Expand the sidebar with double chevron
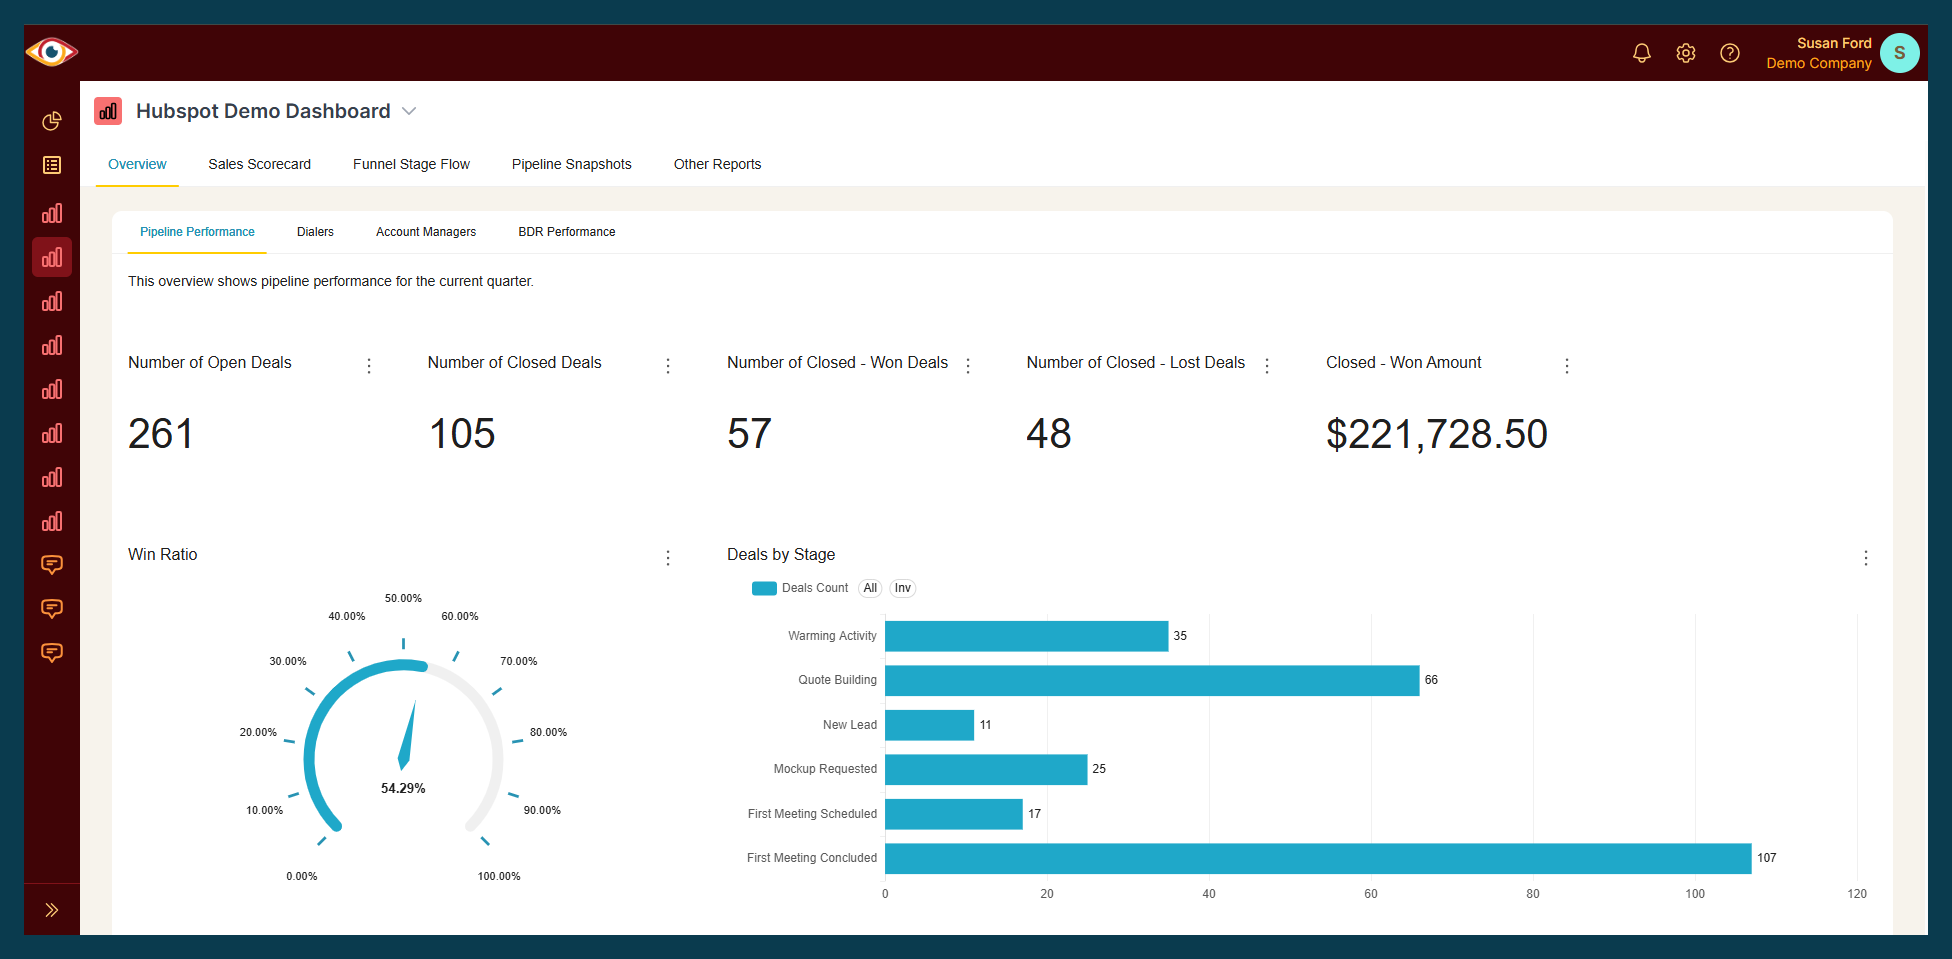This screenshot has width=1952, height=959. coord(52,910)
